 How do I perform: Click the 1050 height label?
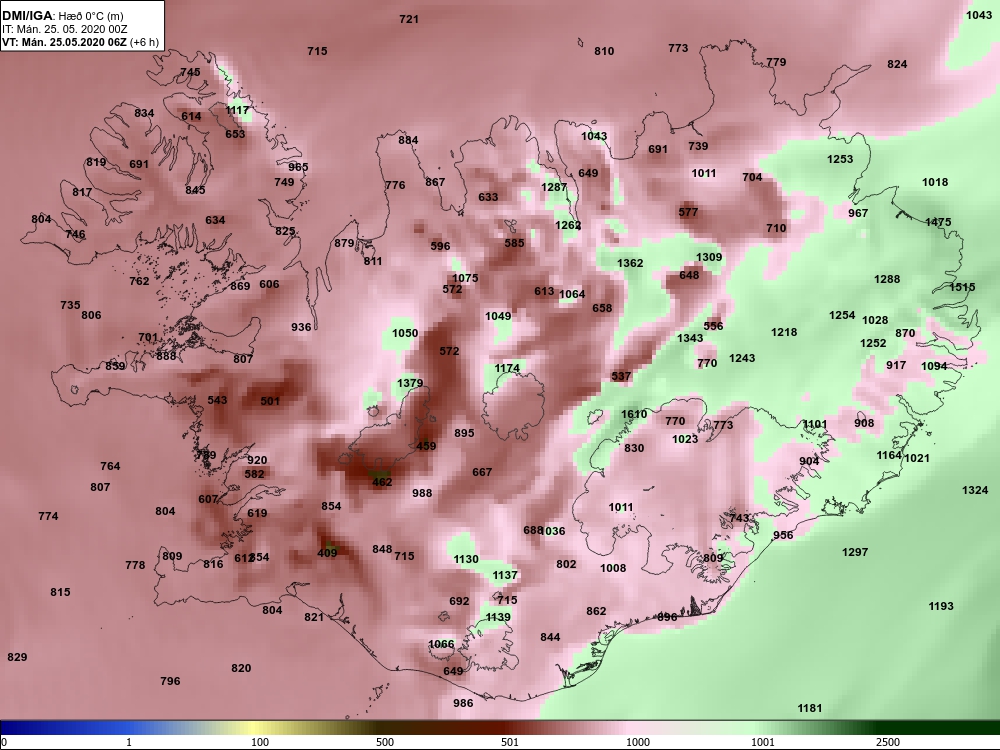tap(405, 333)
